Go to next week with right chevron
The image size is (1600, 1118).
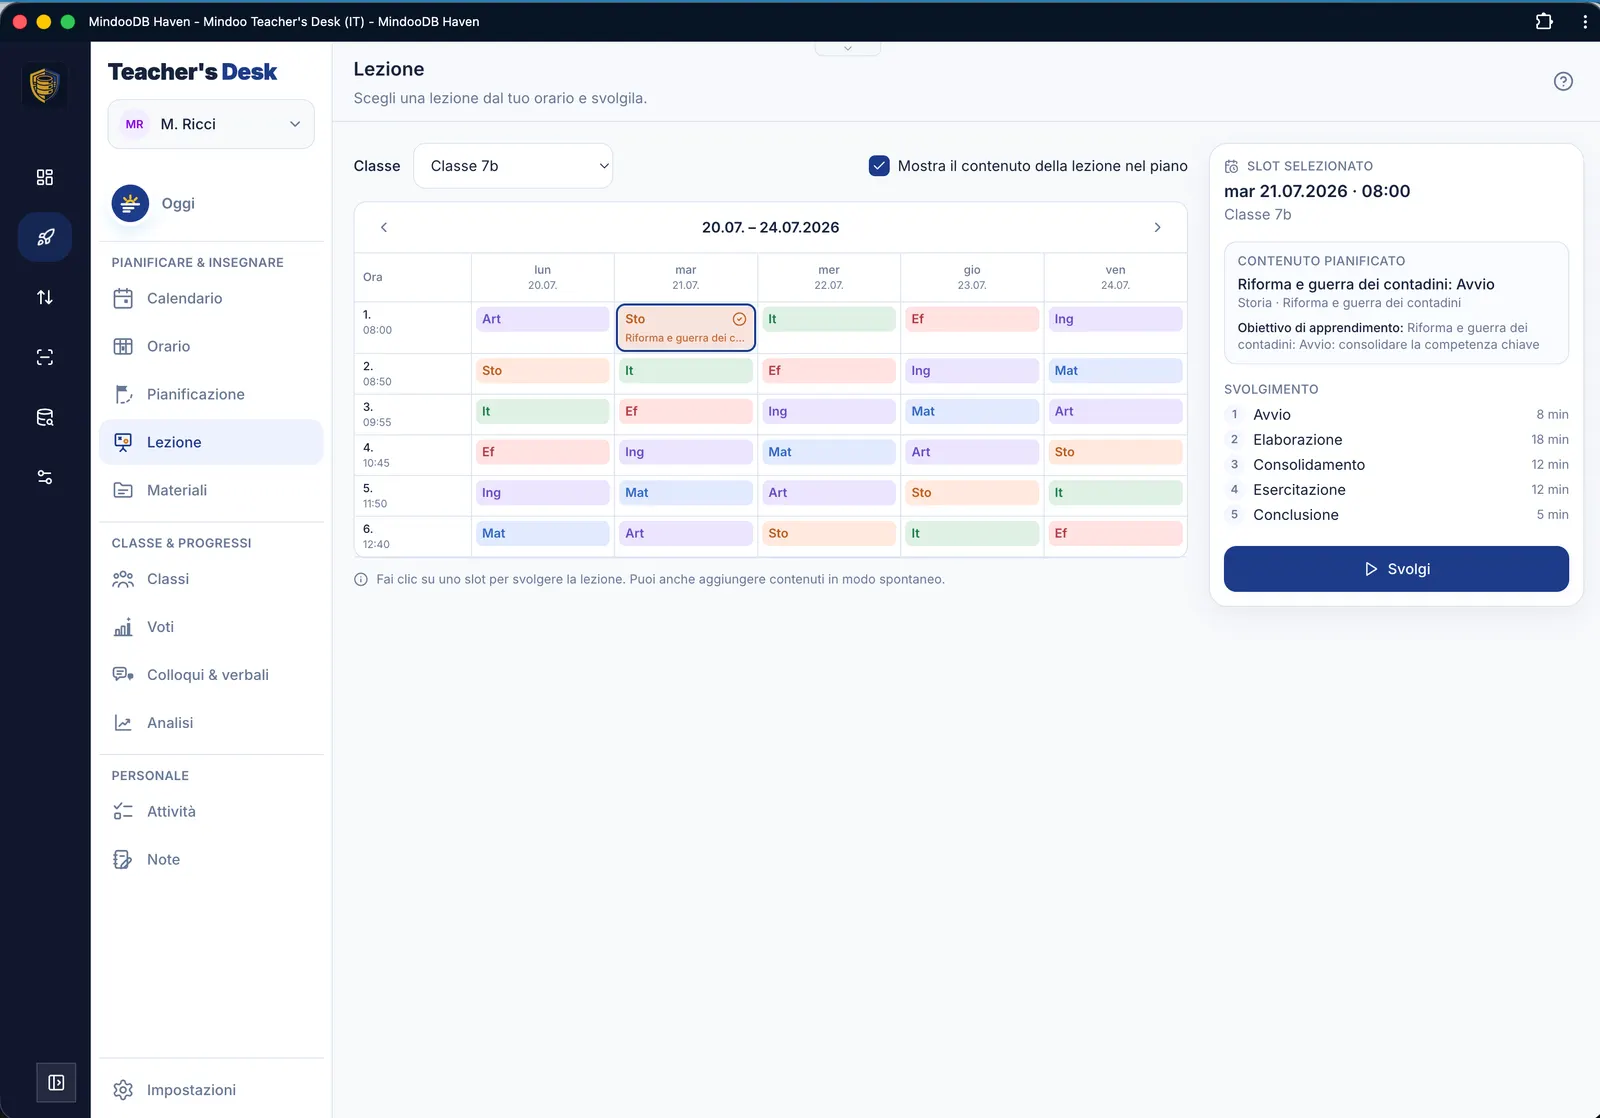[1157, 227]
